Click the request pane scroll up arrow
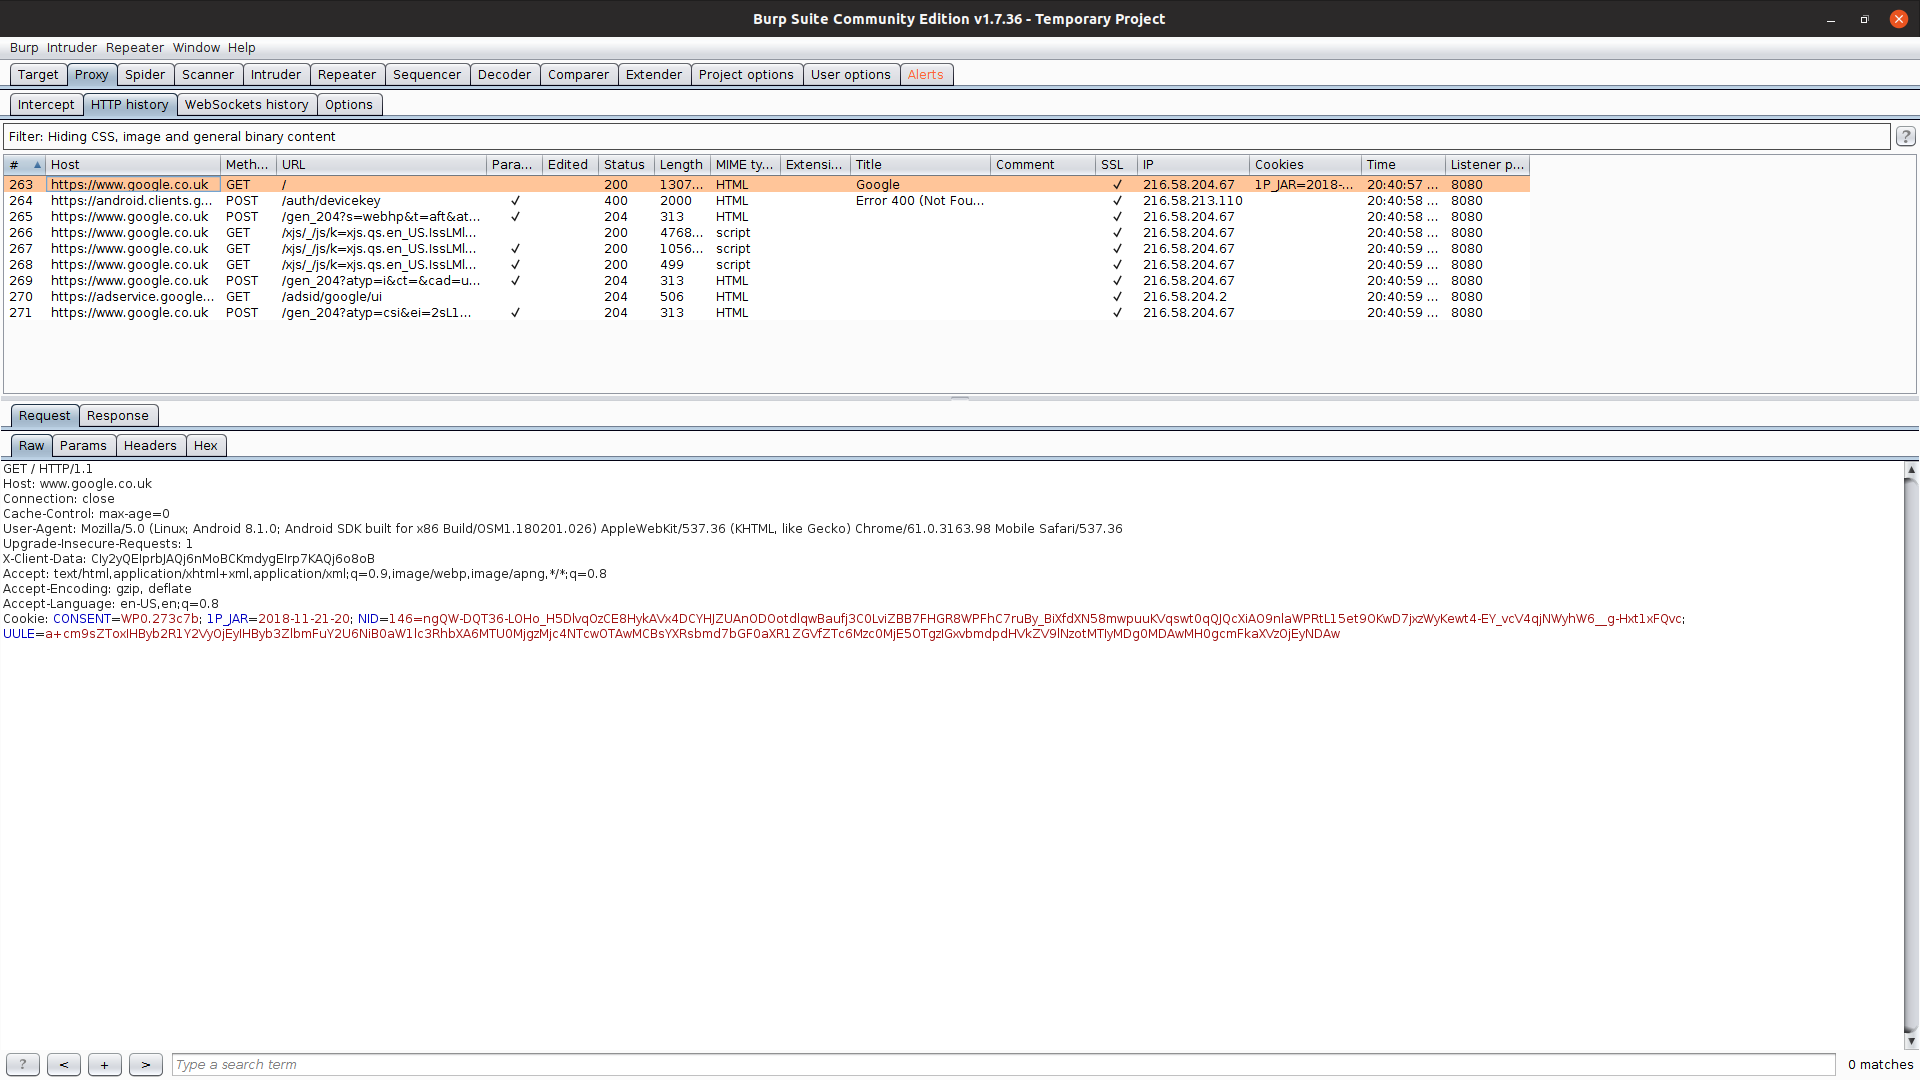The height and width of the screenshot is (1080, 1920). 1910,469
